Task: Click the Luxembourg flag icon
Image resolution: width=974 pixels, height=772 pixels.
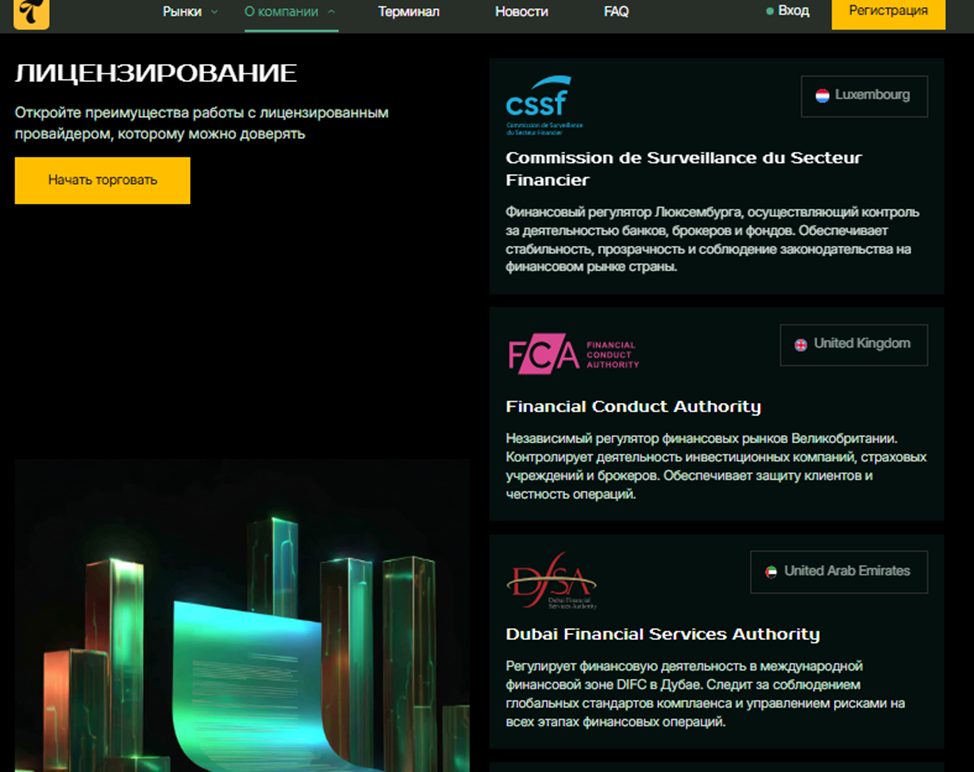Action: (822, 96)
